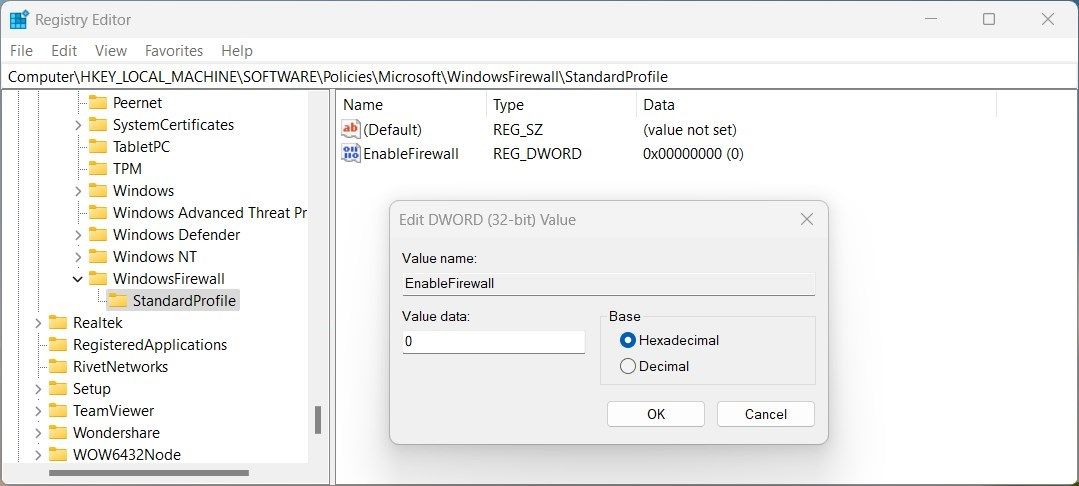This screenshot has height=486, width=1079.
Task: Select the WOW6432Node folder icon
Action: pos(58,456)
